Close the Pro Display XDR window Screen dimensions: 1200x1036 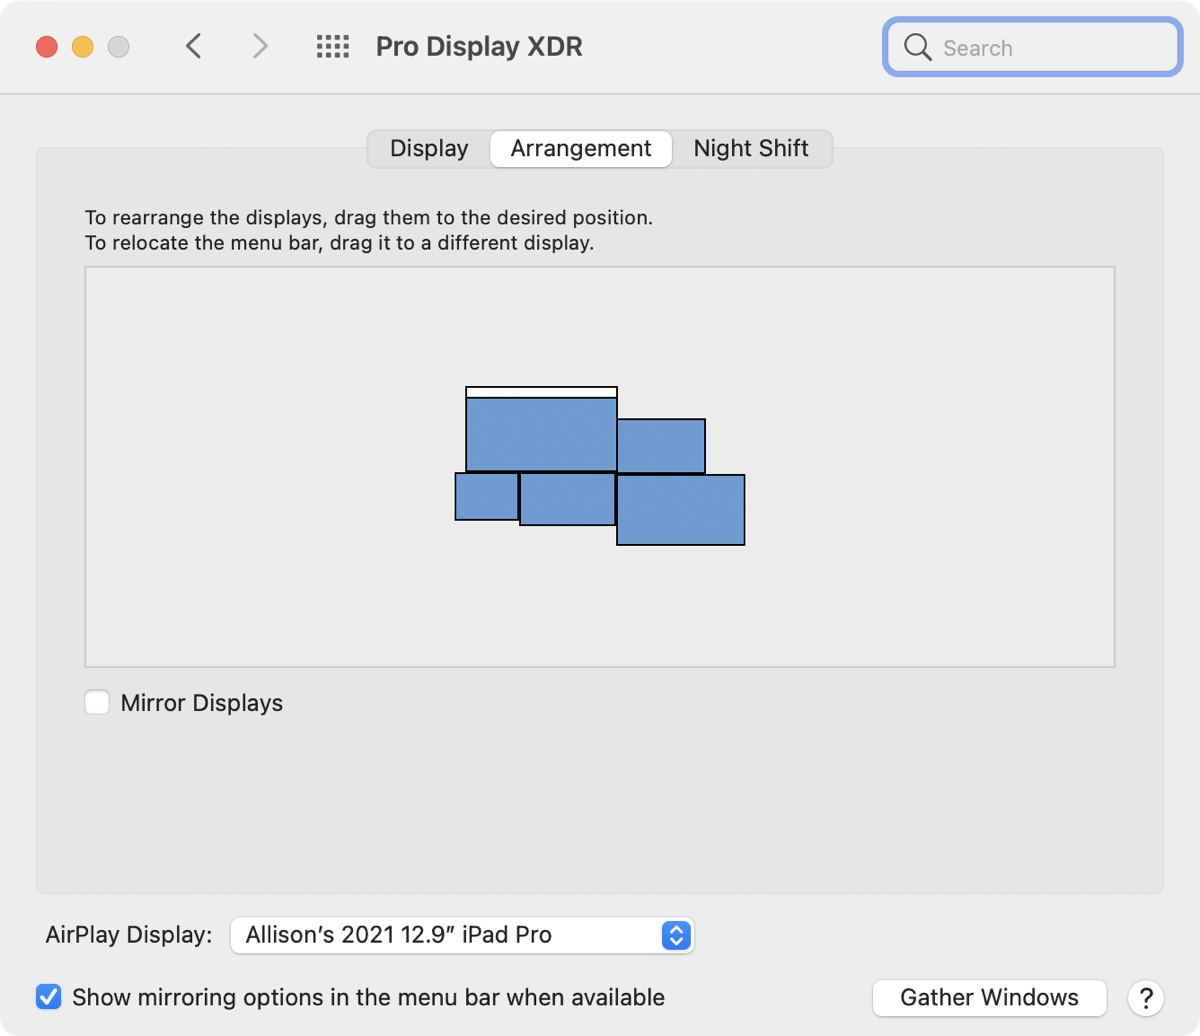click(x=46, y=47)
